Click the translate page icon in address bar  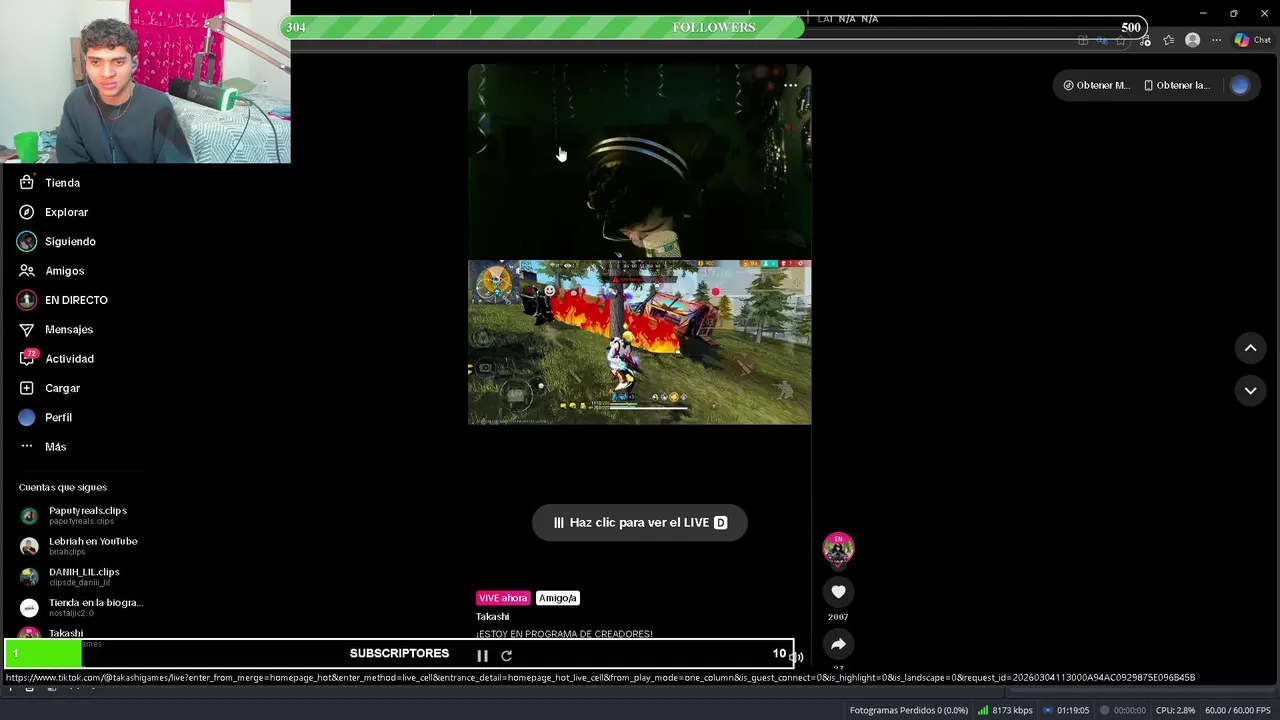click(x=1102, y=41)
